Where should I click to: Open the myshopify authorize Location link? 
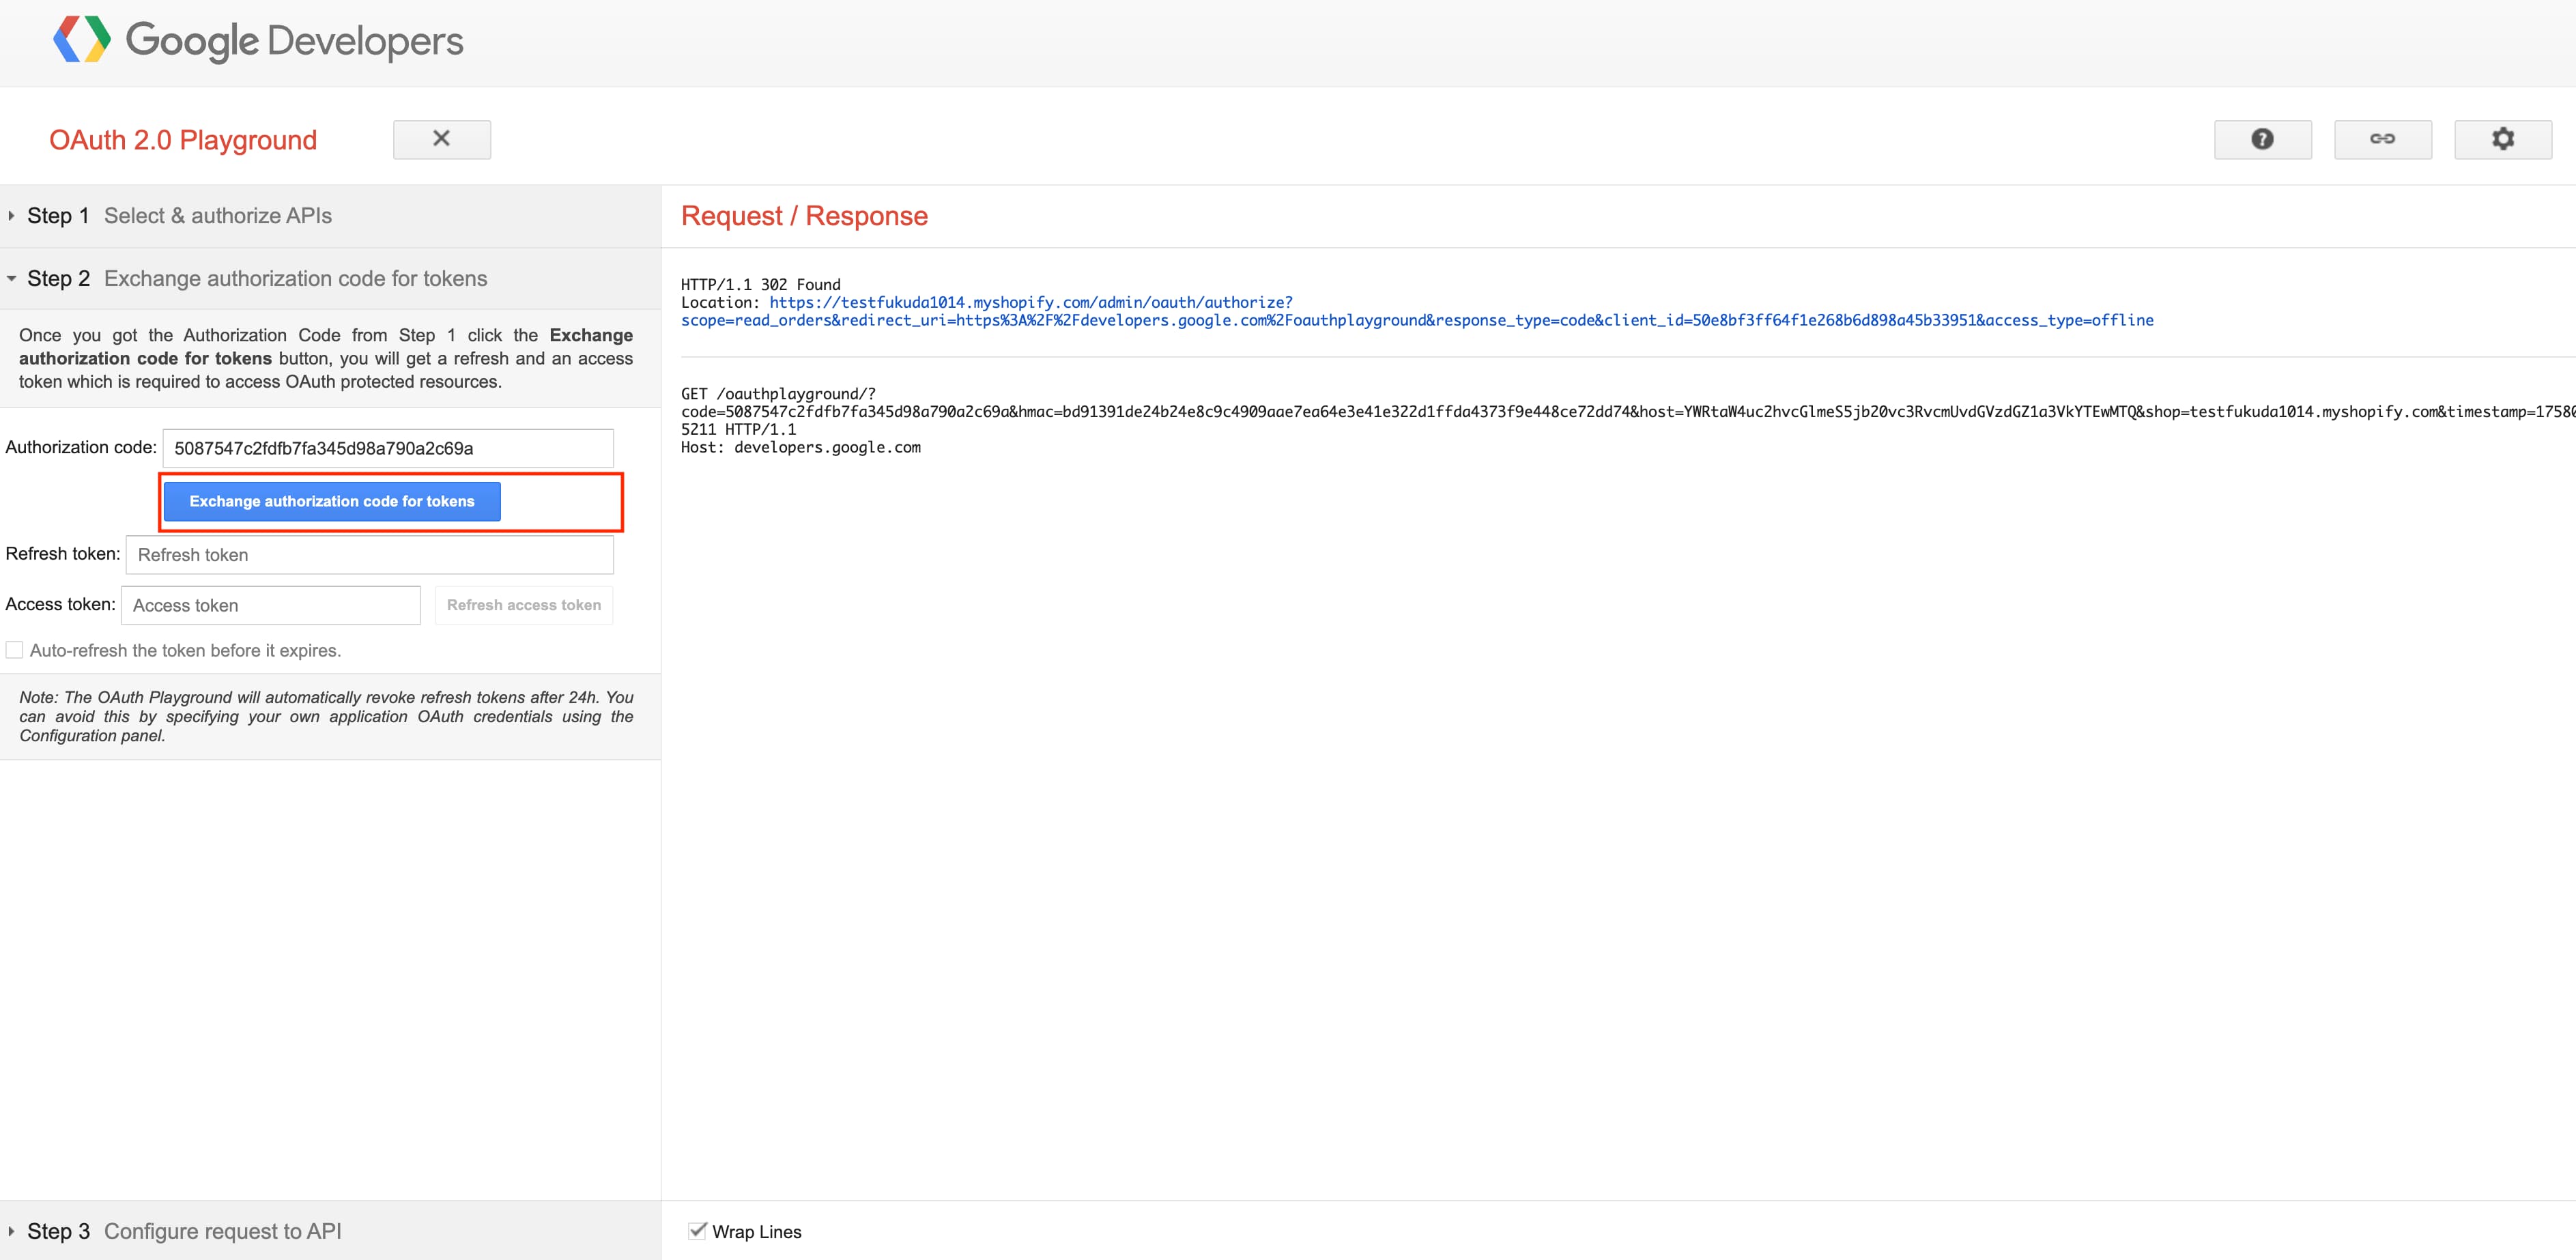pos(1417,311)
